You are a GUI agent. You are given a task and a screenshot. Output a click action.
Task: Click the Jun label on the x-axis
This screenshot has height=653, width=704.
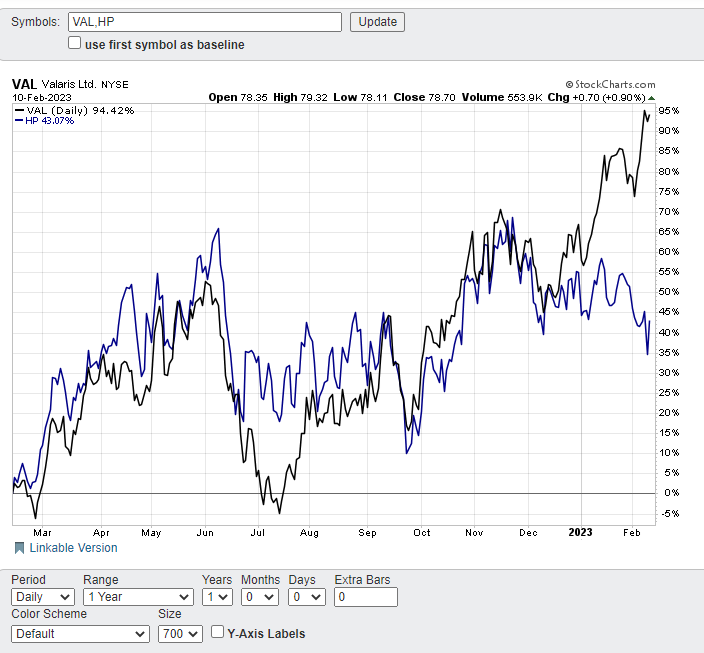tap(205, 533)
